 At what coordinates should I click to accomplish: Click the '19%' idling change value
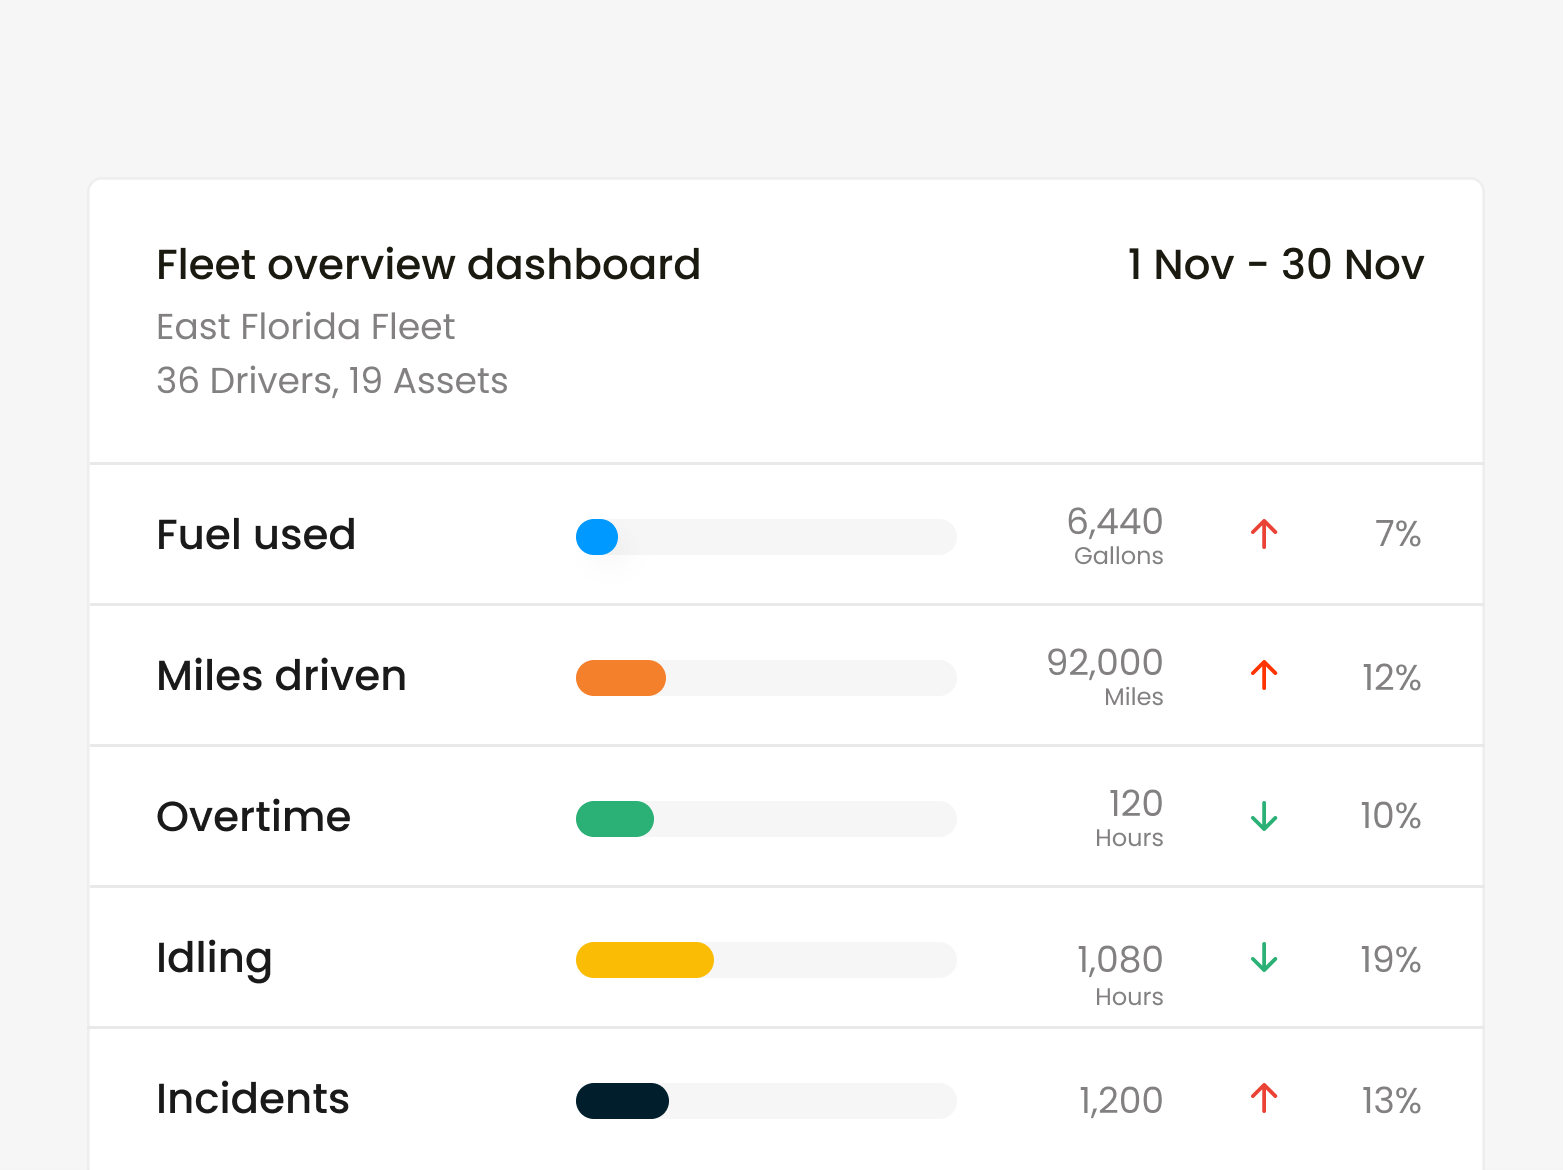pos(1390,960)
